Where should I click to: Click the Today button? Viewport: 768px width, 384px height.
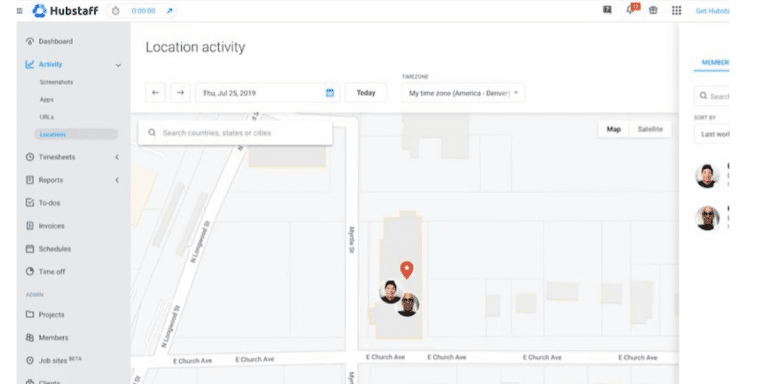[366, 93]
